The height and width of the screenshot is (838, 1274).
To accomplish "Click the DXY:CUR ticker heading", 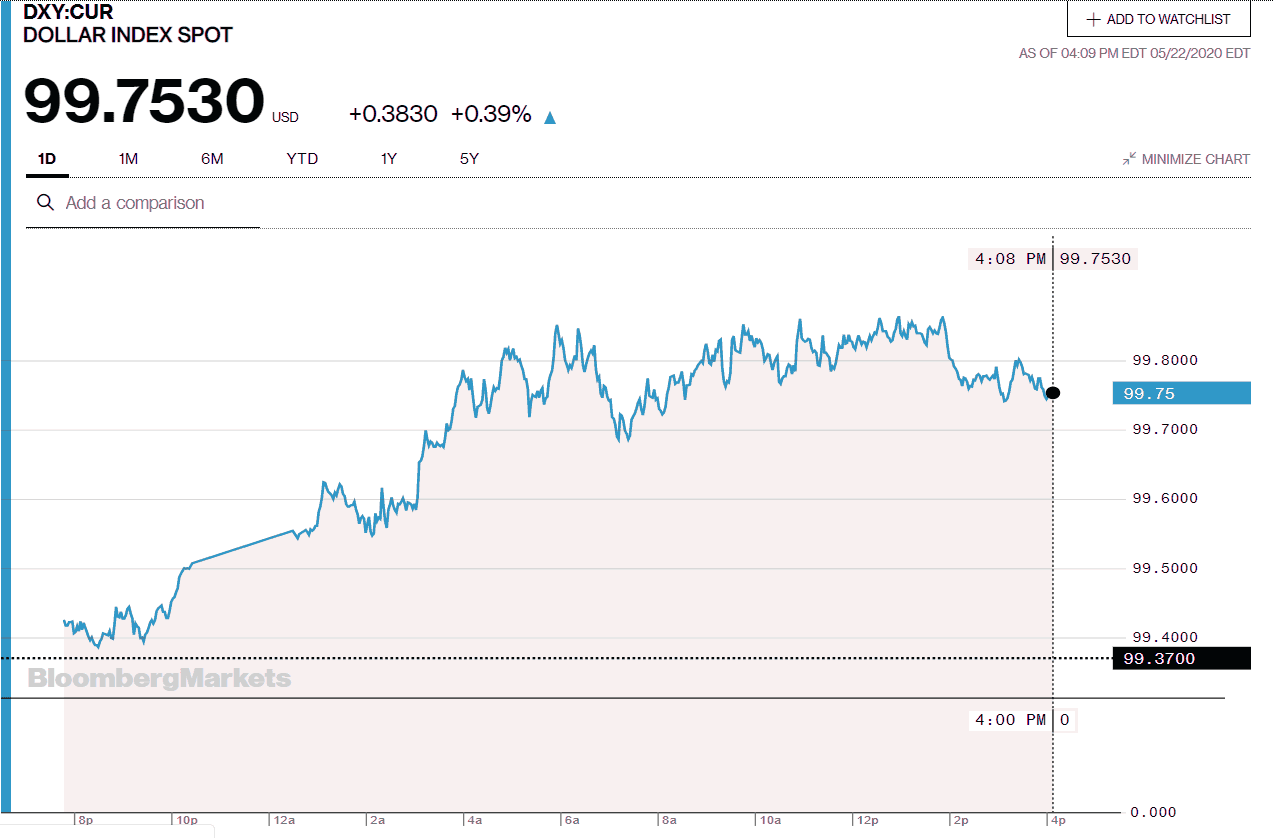I will pyautogui.click(x=69, y=13).
